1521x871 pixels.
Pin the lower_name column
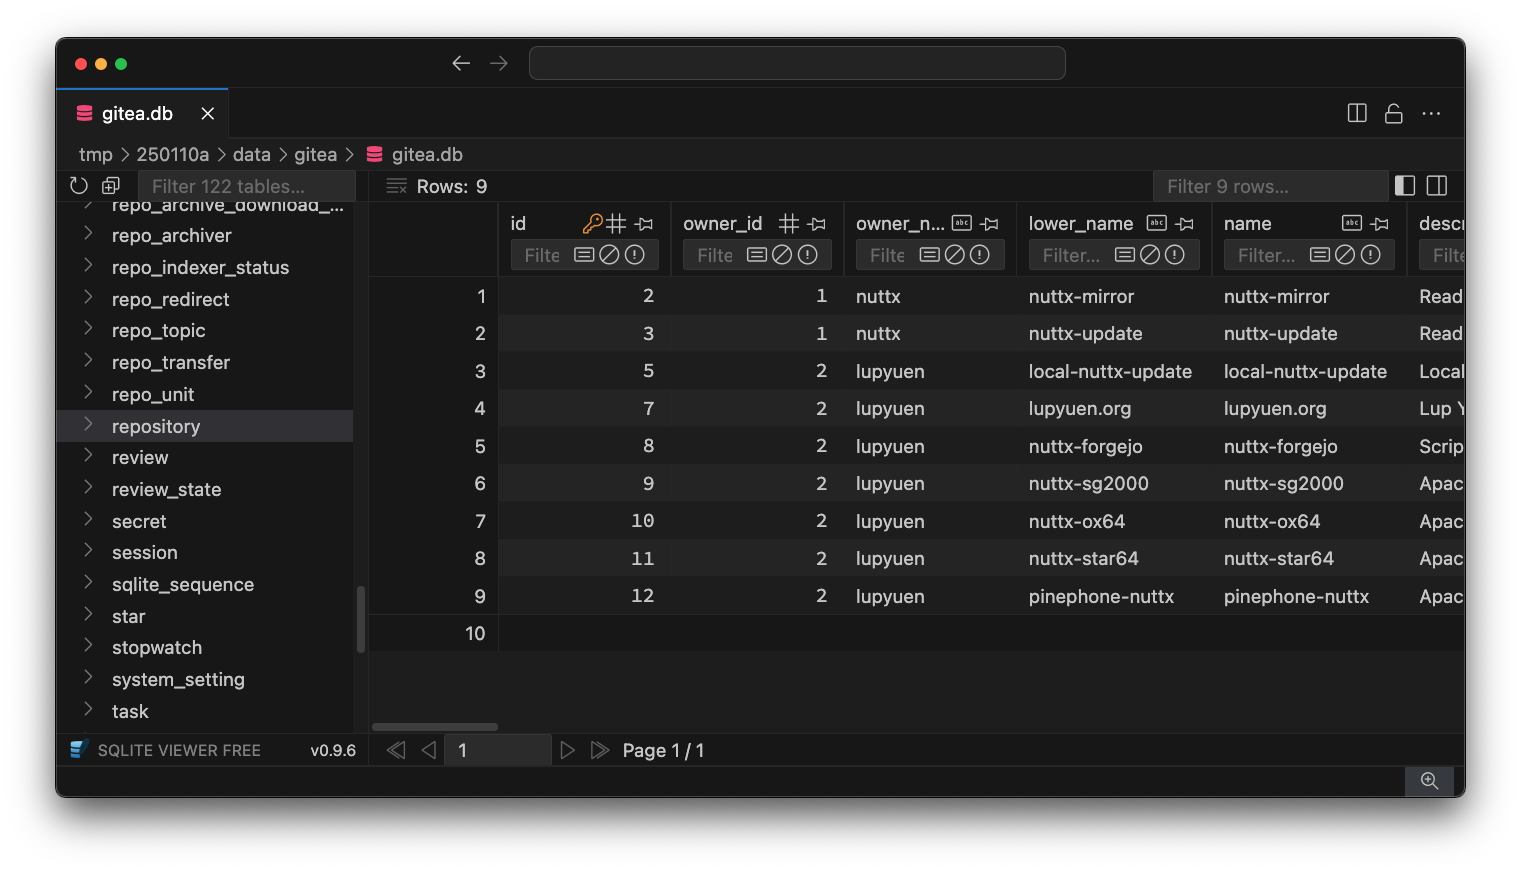(x=1185, y=224)
